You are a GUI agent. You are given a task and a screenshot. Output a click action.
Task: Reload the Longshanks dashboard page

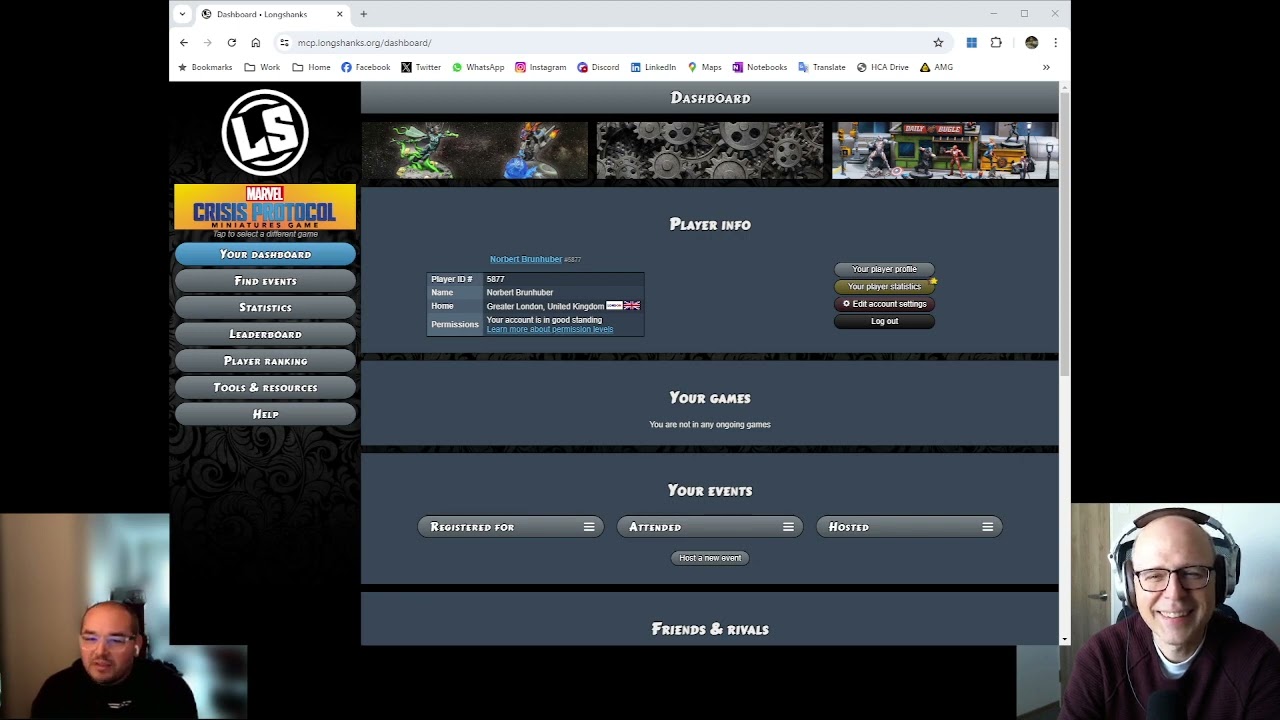pos(232,43)
